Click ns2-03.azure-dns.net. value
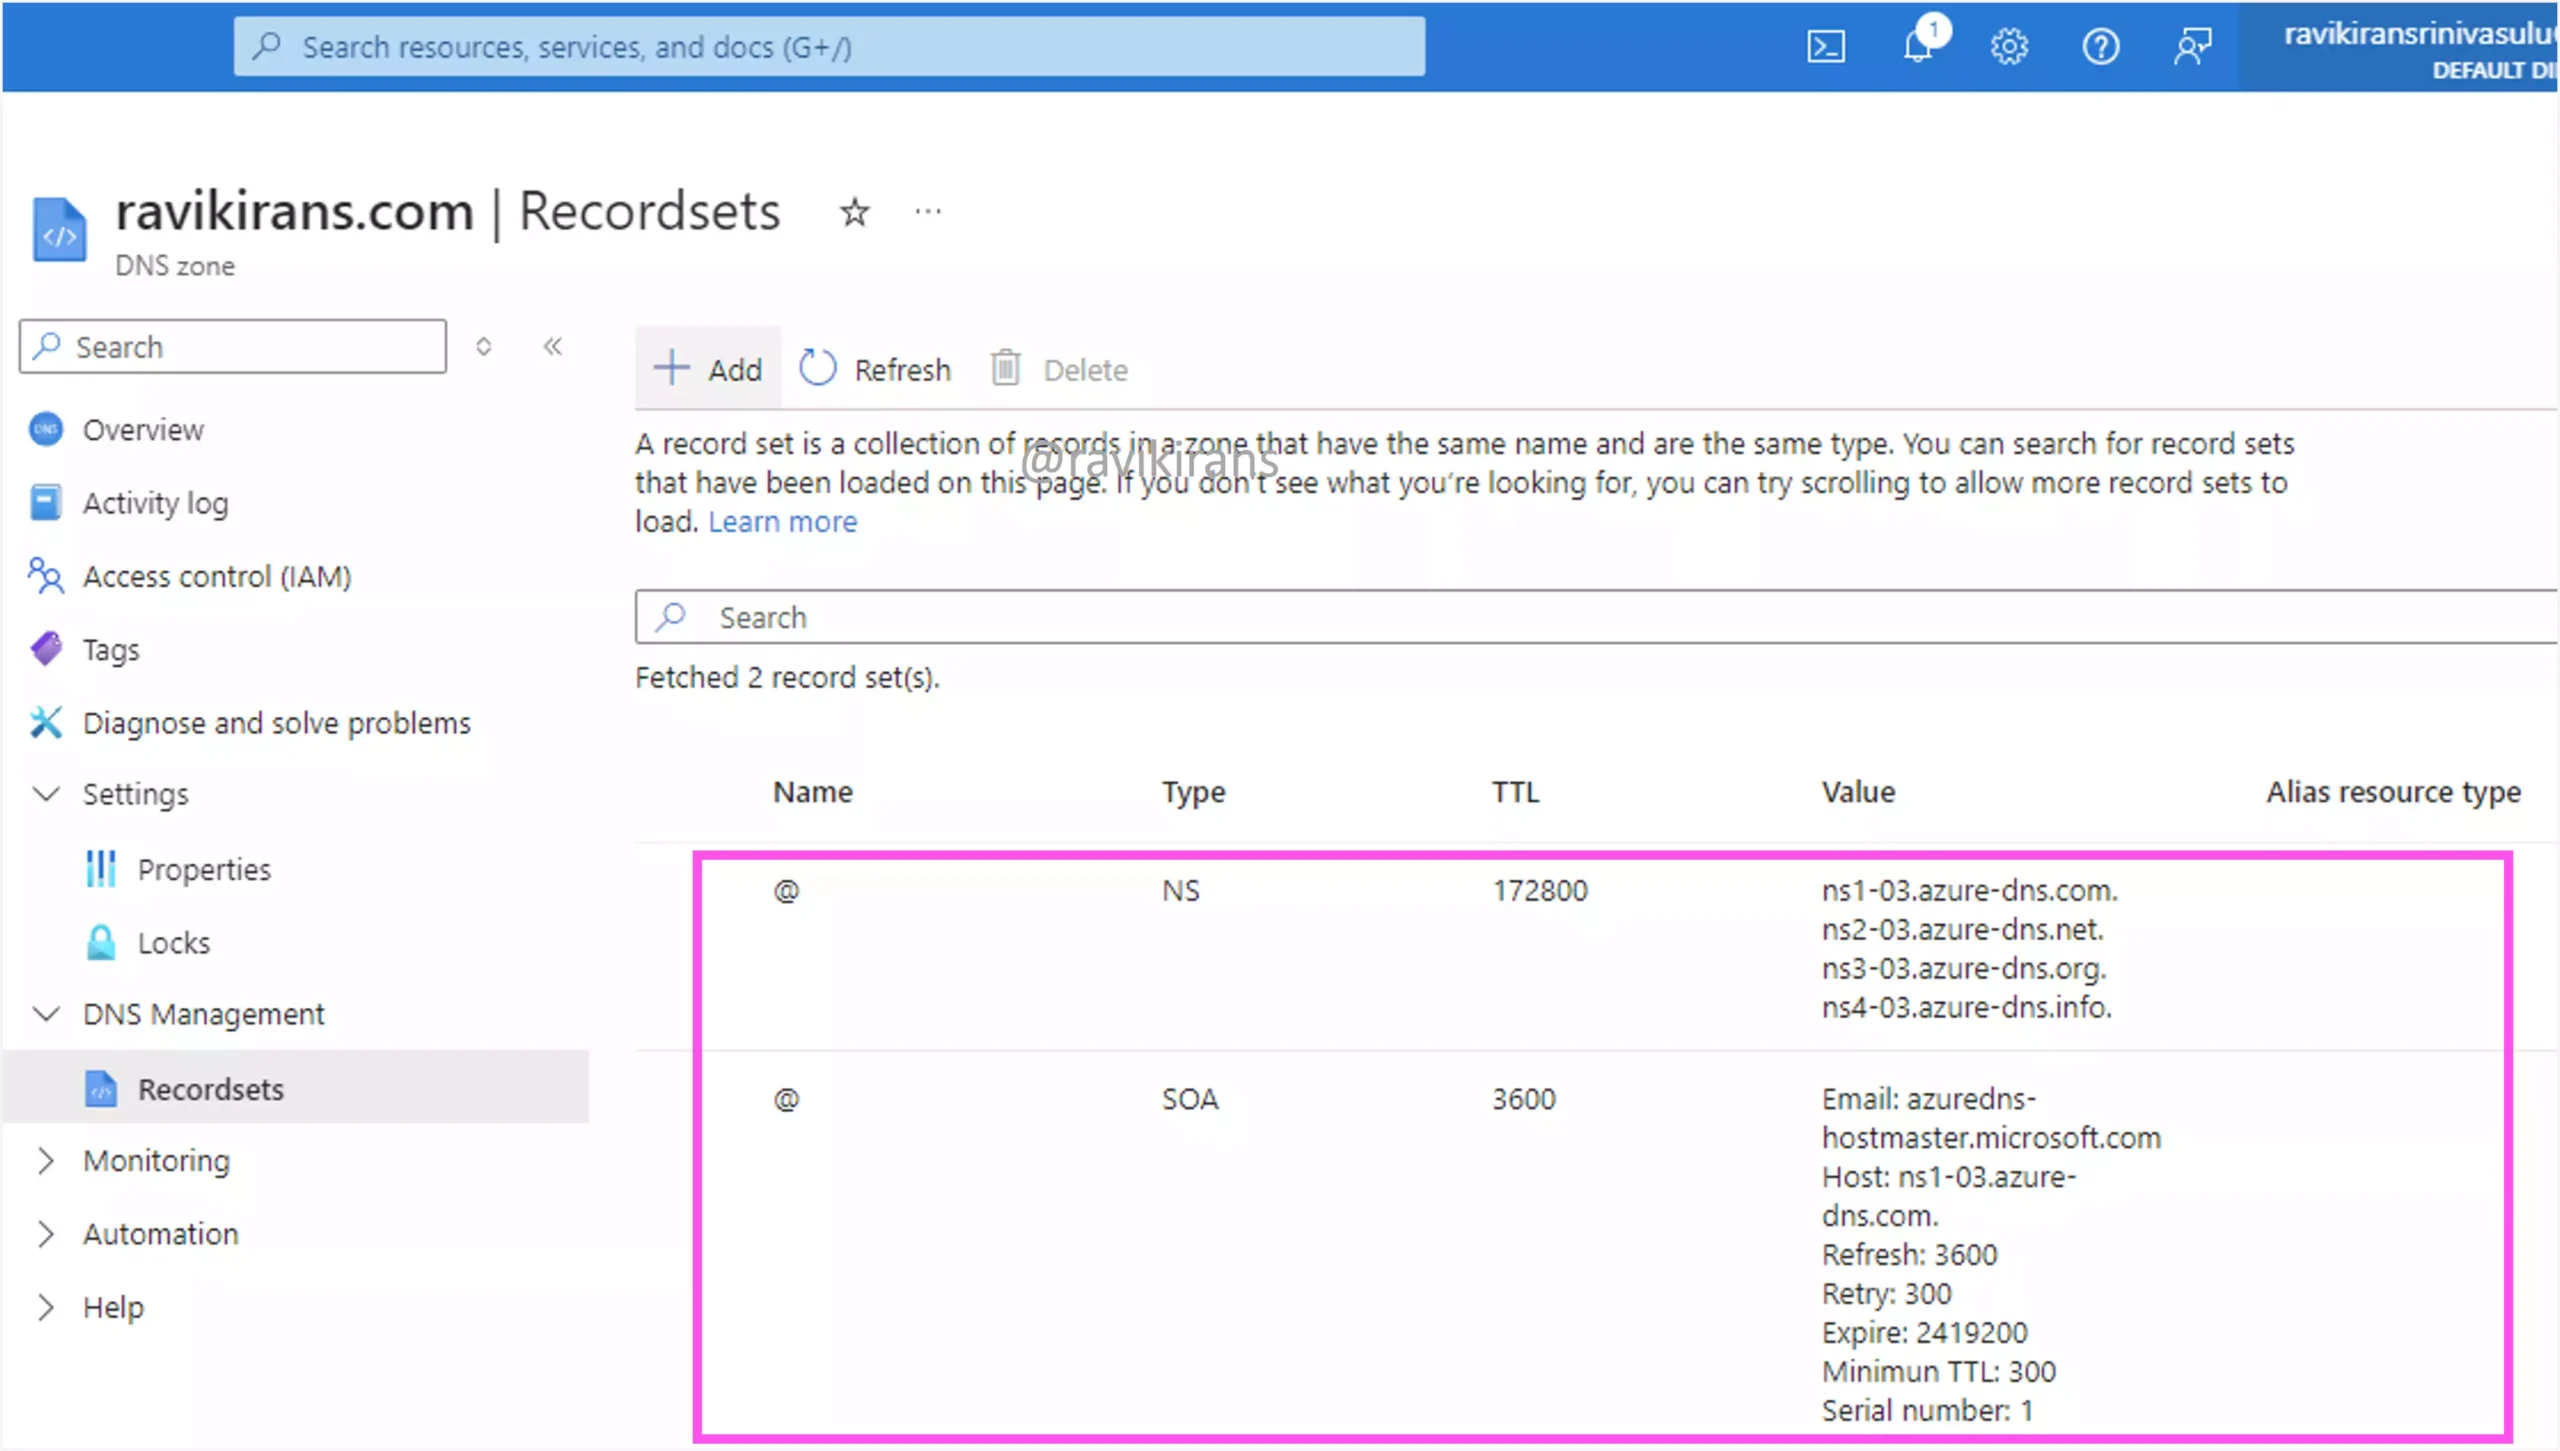2560x1451 pixels. [1962, 930]
